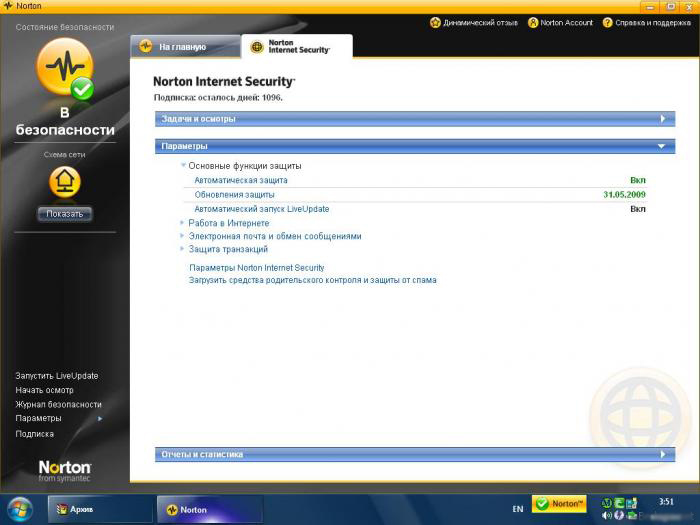Viewport: 700px width, 525px height.
Task: Click the Справка и поддержка question icon
Action: (607, 22)
